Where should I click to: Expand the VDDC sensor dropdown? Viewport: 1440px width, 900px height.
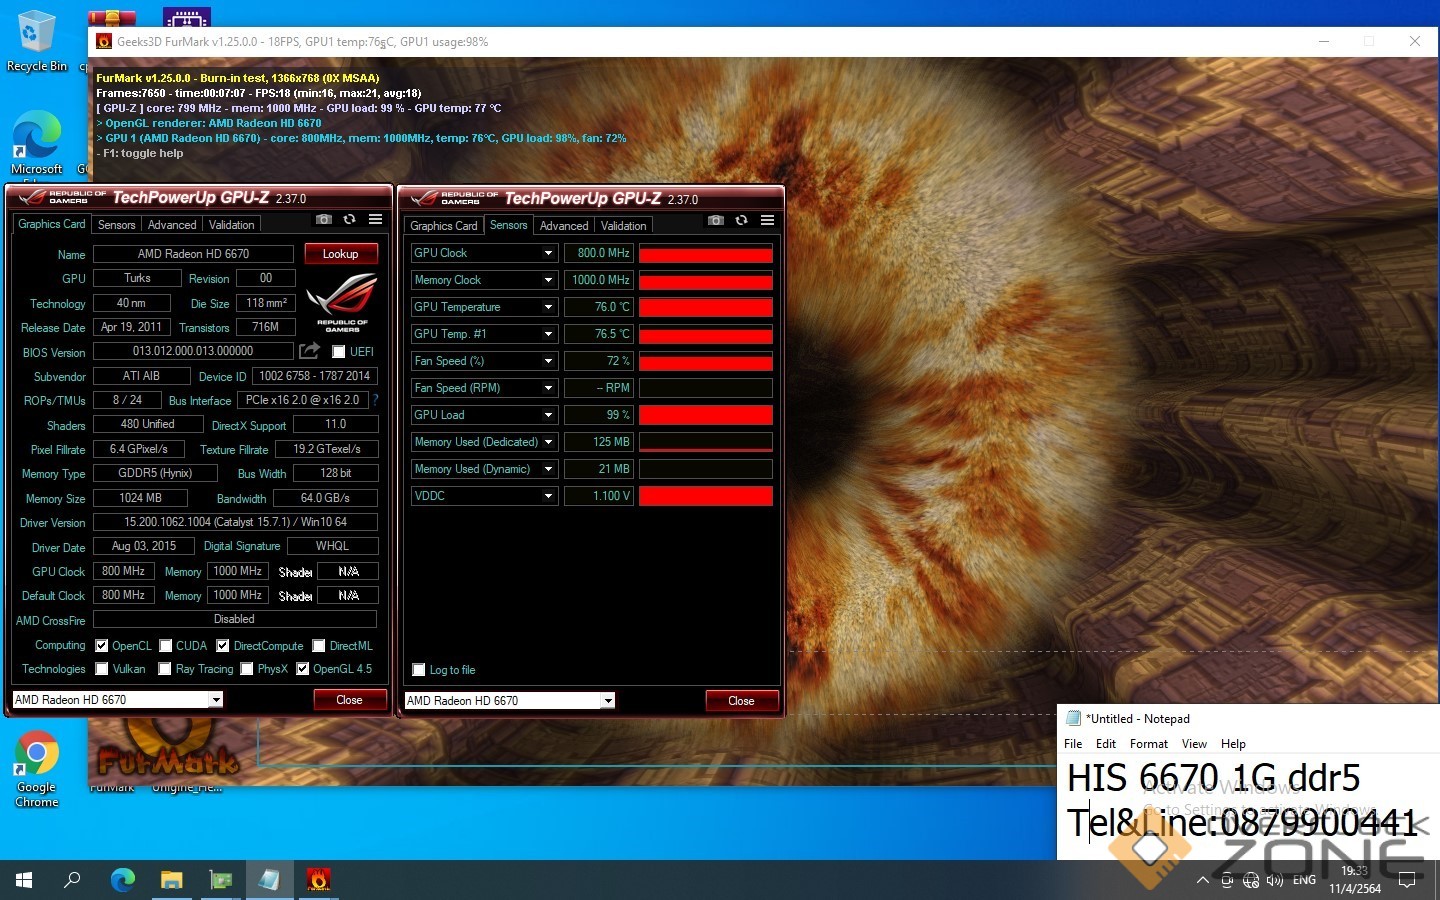click(548, 496)
